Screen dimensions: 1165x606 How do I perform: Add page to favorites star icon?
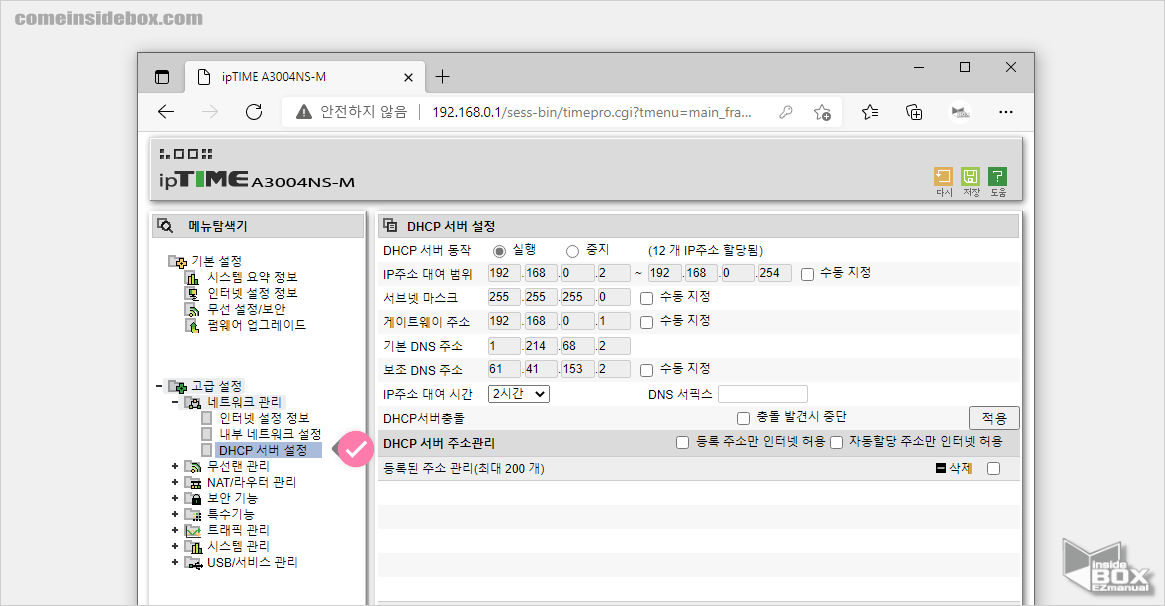822,112
